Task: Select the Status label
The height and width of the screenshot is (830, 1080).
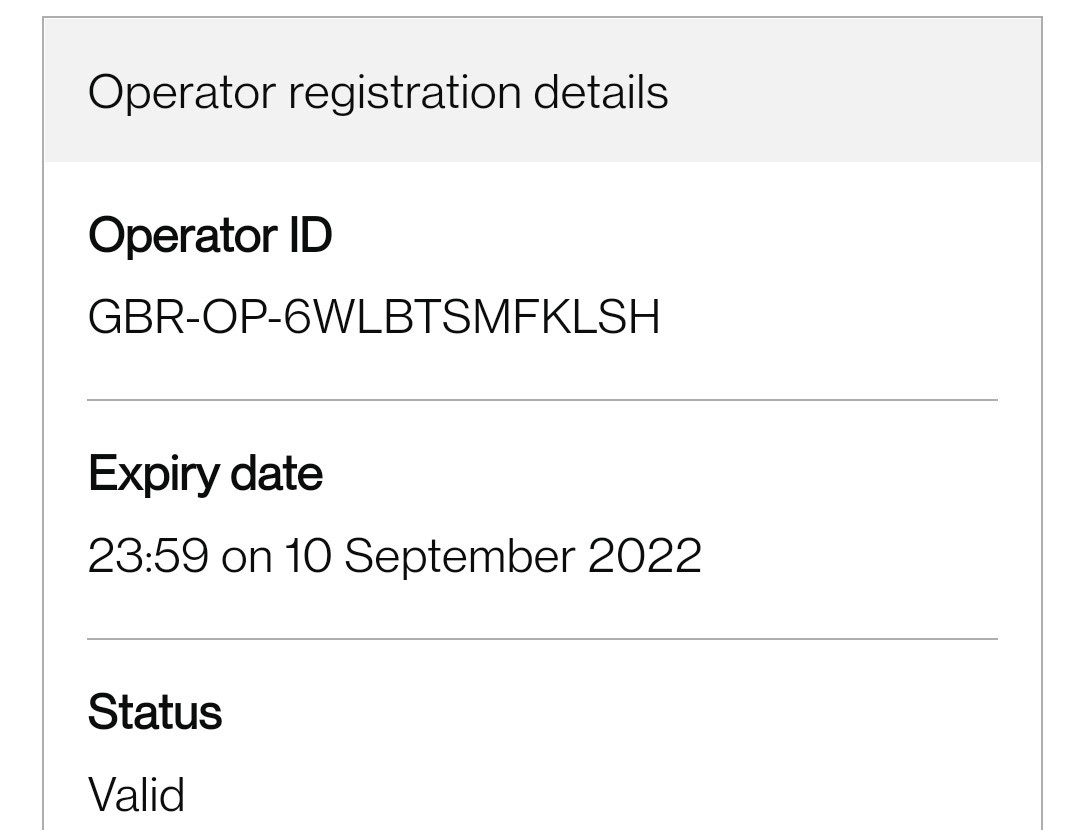Action: point(155,712)
